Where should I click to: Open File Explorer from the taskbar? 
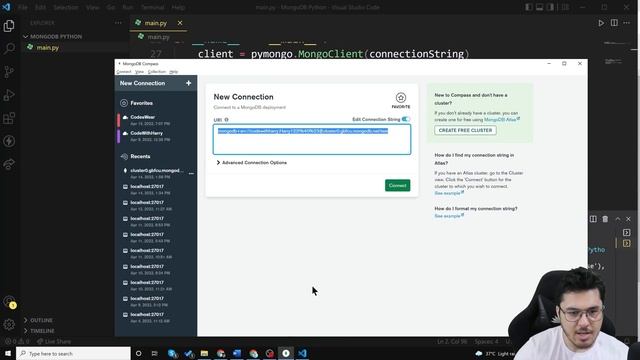point(204,353)
